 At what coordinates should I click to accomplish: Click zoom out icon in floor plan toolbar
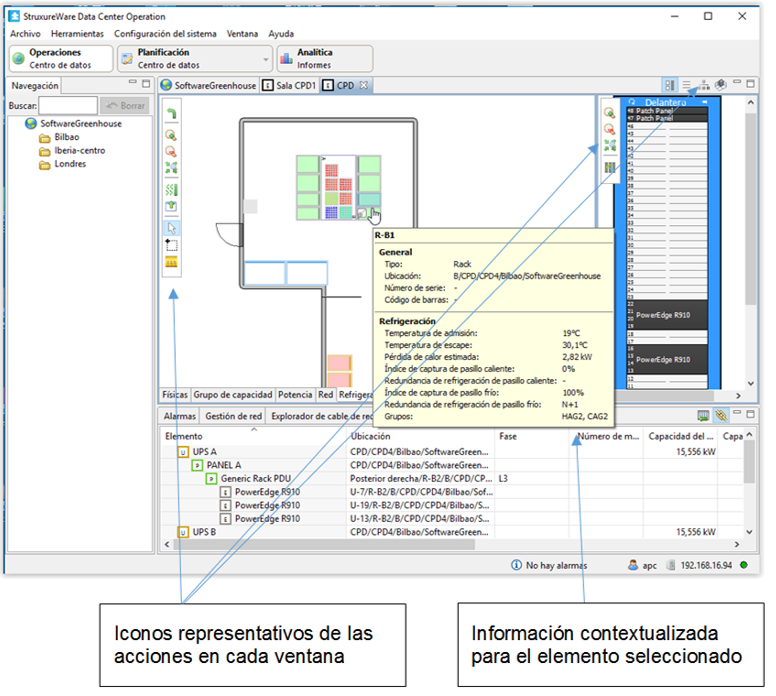coord(171,150)
